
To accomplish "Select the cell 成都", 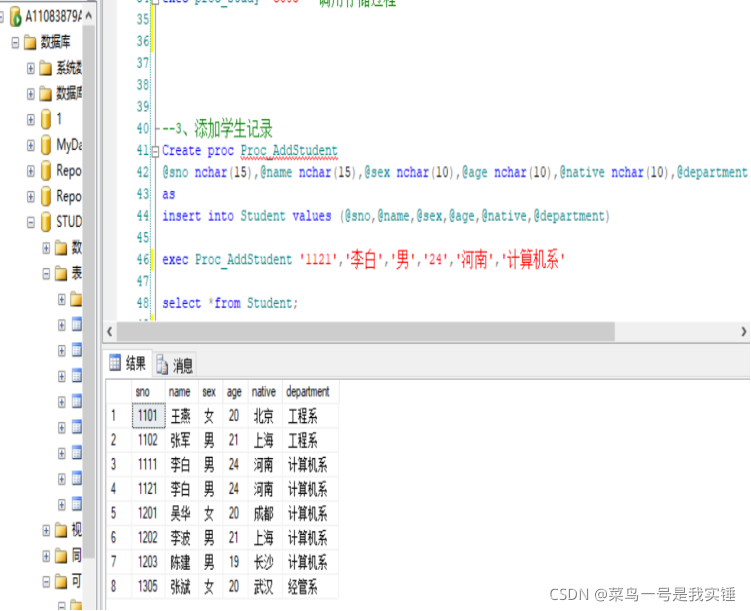I will [x=265, y=513].
